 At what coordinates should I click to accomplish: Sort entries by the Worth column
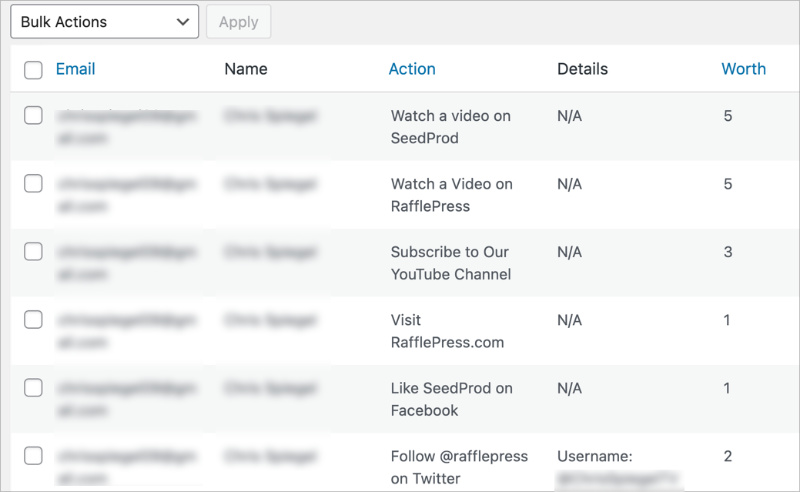[x=743, y=69]
